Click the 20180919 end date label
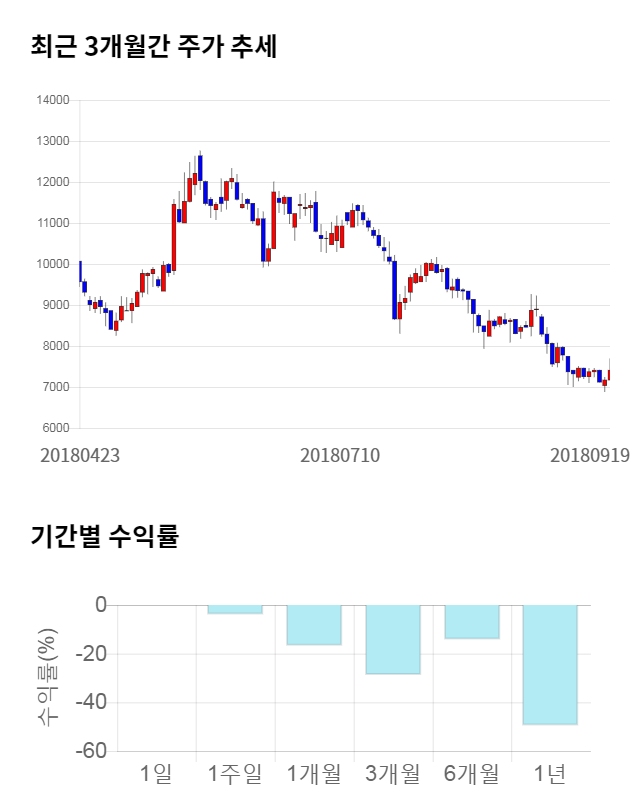Image resolution: width=640 pixels, height=810 pixels. [x=589, y=455]
